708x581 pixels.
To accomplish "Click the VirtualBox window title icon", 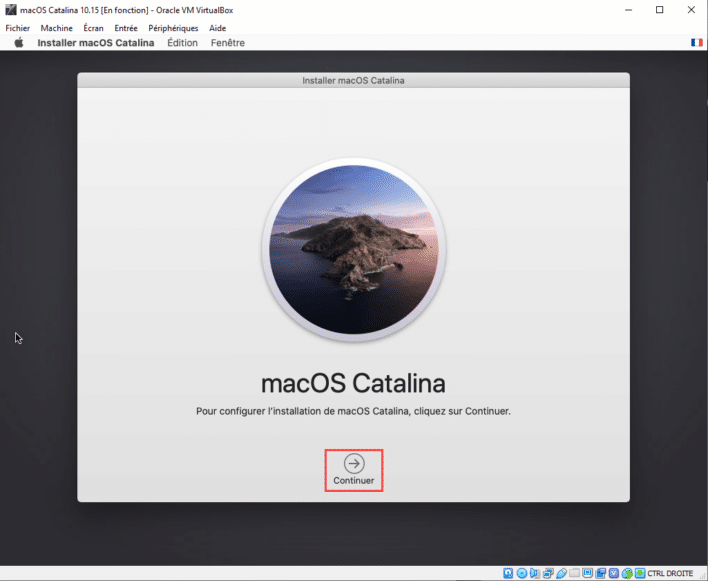I will click(10, 10).
